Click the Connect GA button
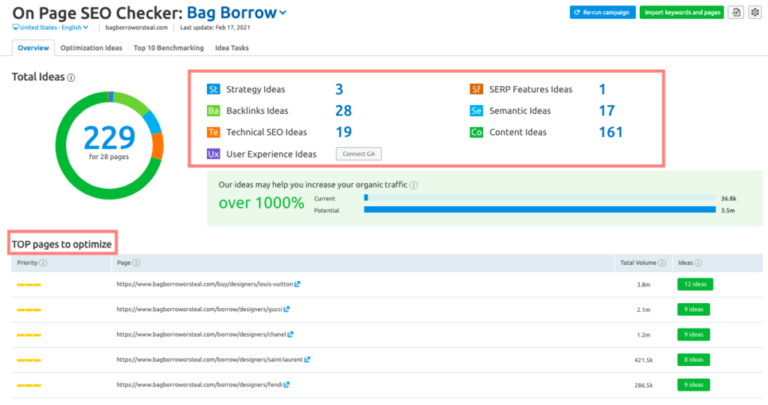 (x=359, y=154)
